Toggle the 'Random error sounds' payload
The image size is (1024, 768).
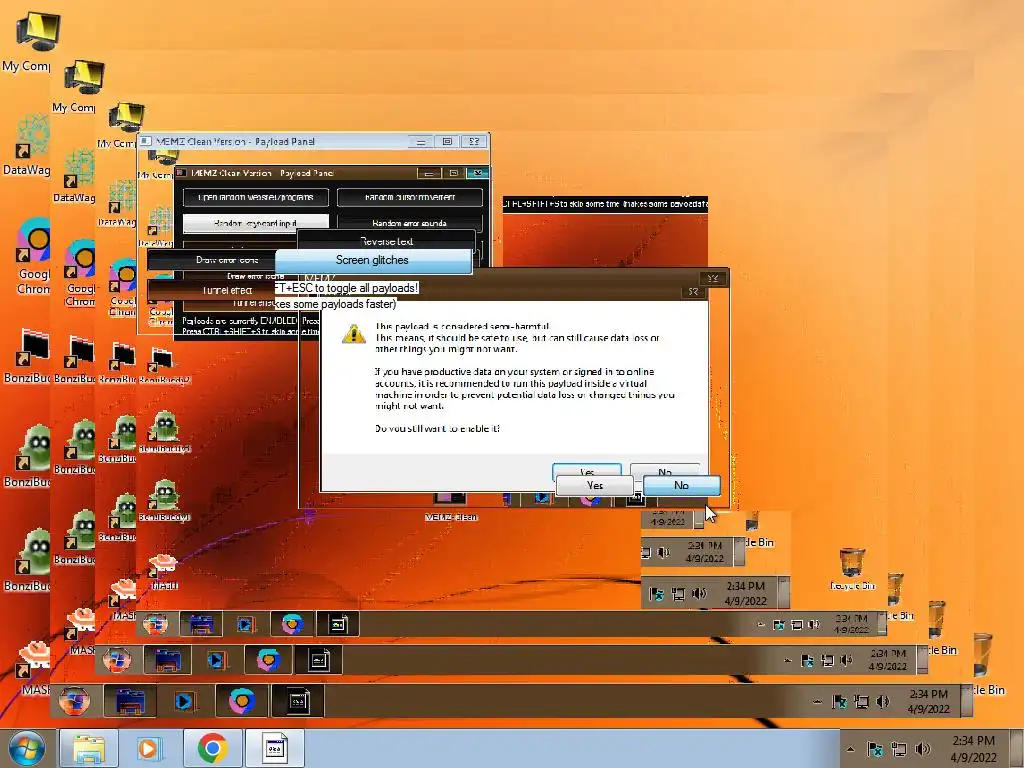click(409, 223)
